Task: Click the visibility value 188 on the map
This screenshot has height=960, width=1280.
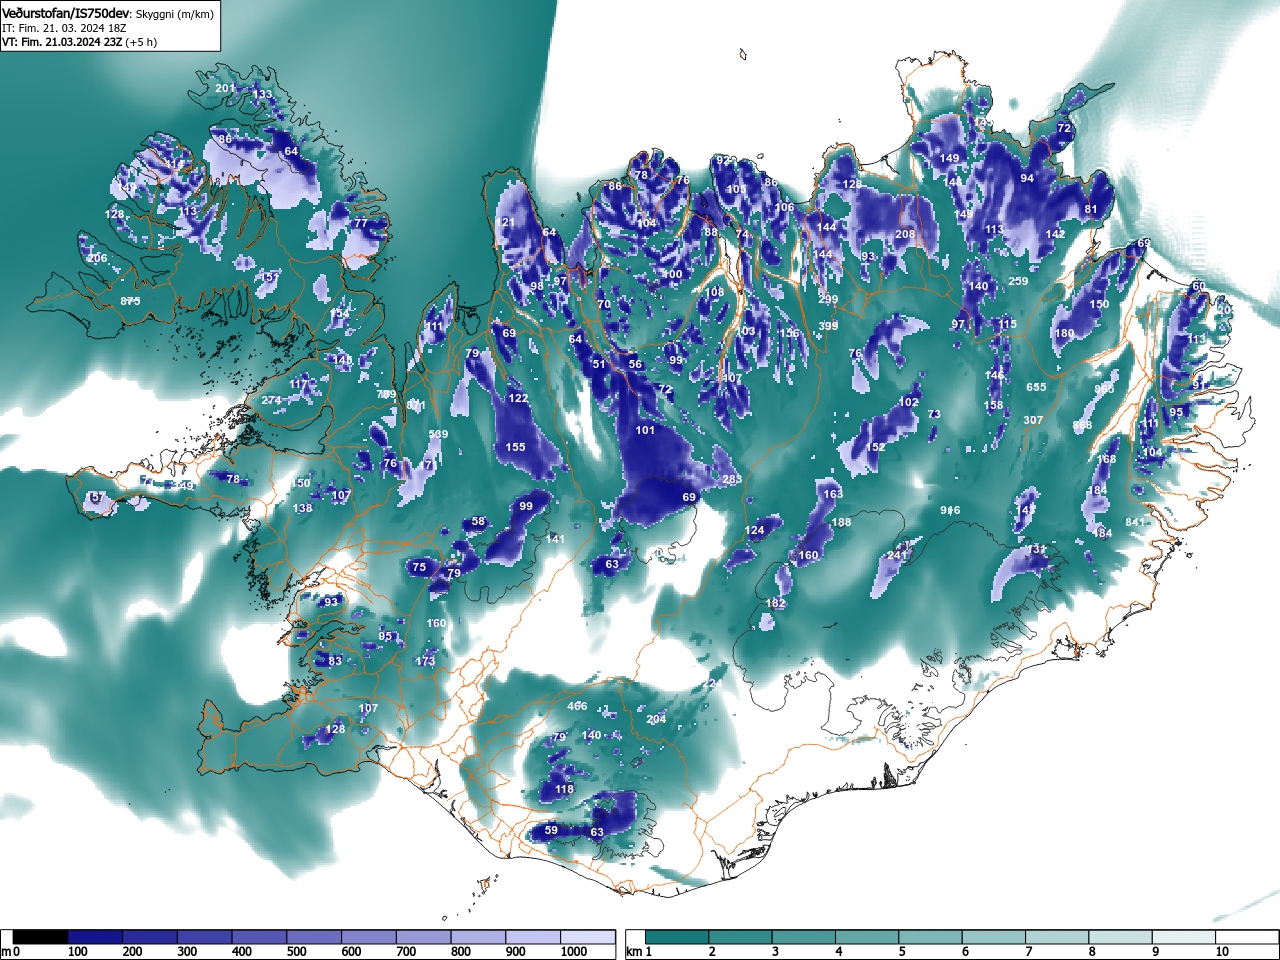Action: click(x=841, y=522)
